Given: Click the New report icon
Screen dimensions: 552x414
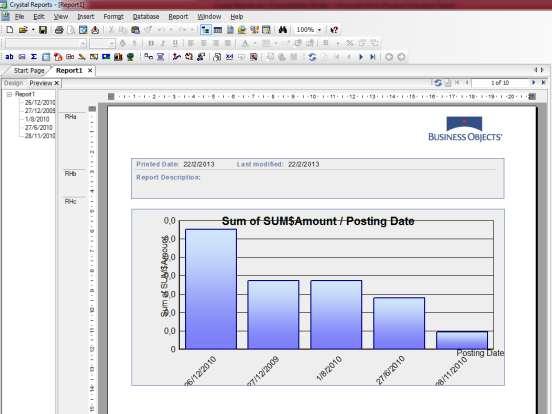Looking at the screenshot, I should (10, 30).
